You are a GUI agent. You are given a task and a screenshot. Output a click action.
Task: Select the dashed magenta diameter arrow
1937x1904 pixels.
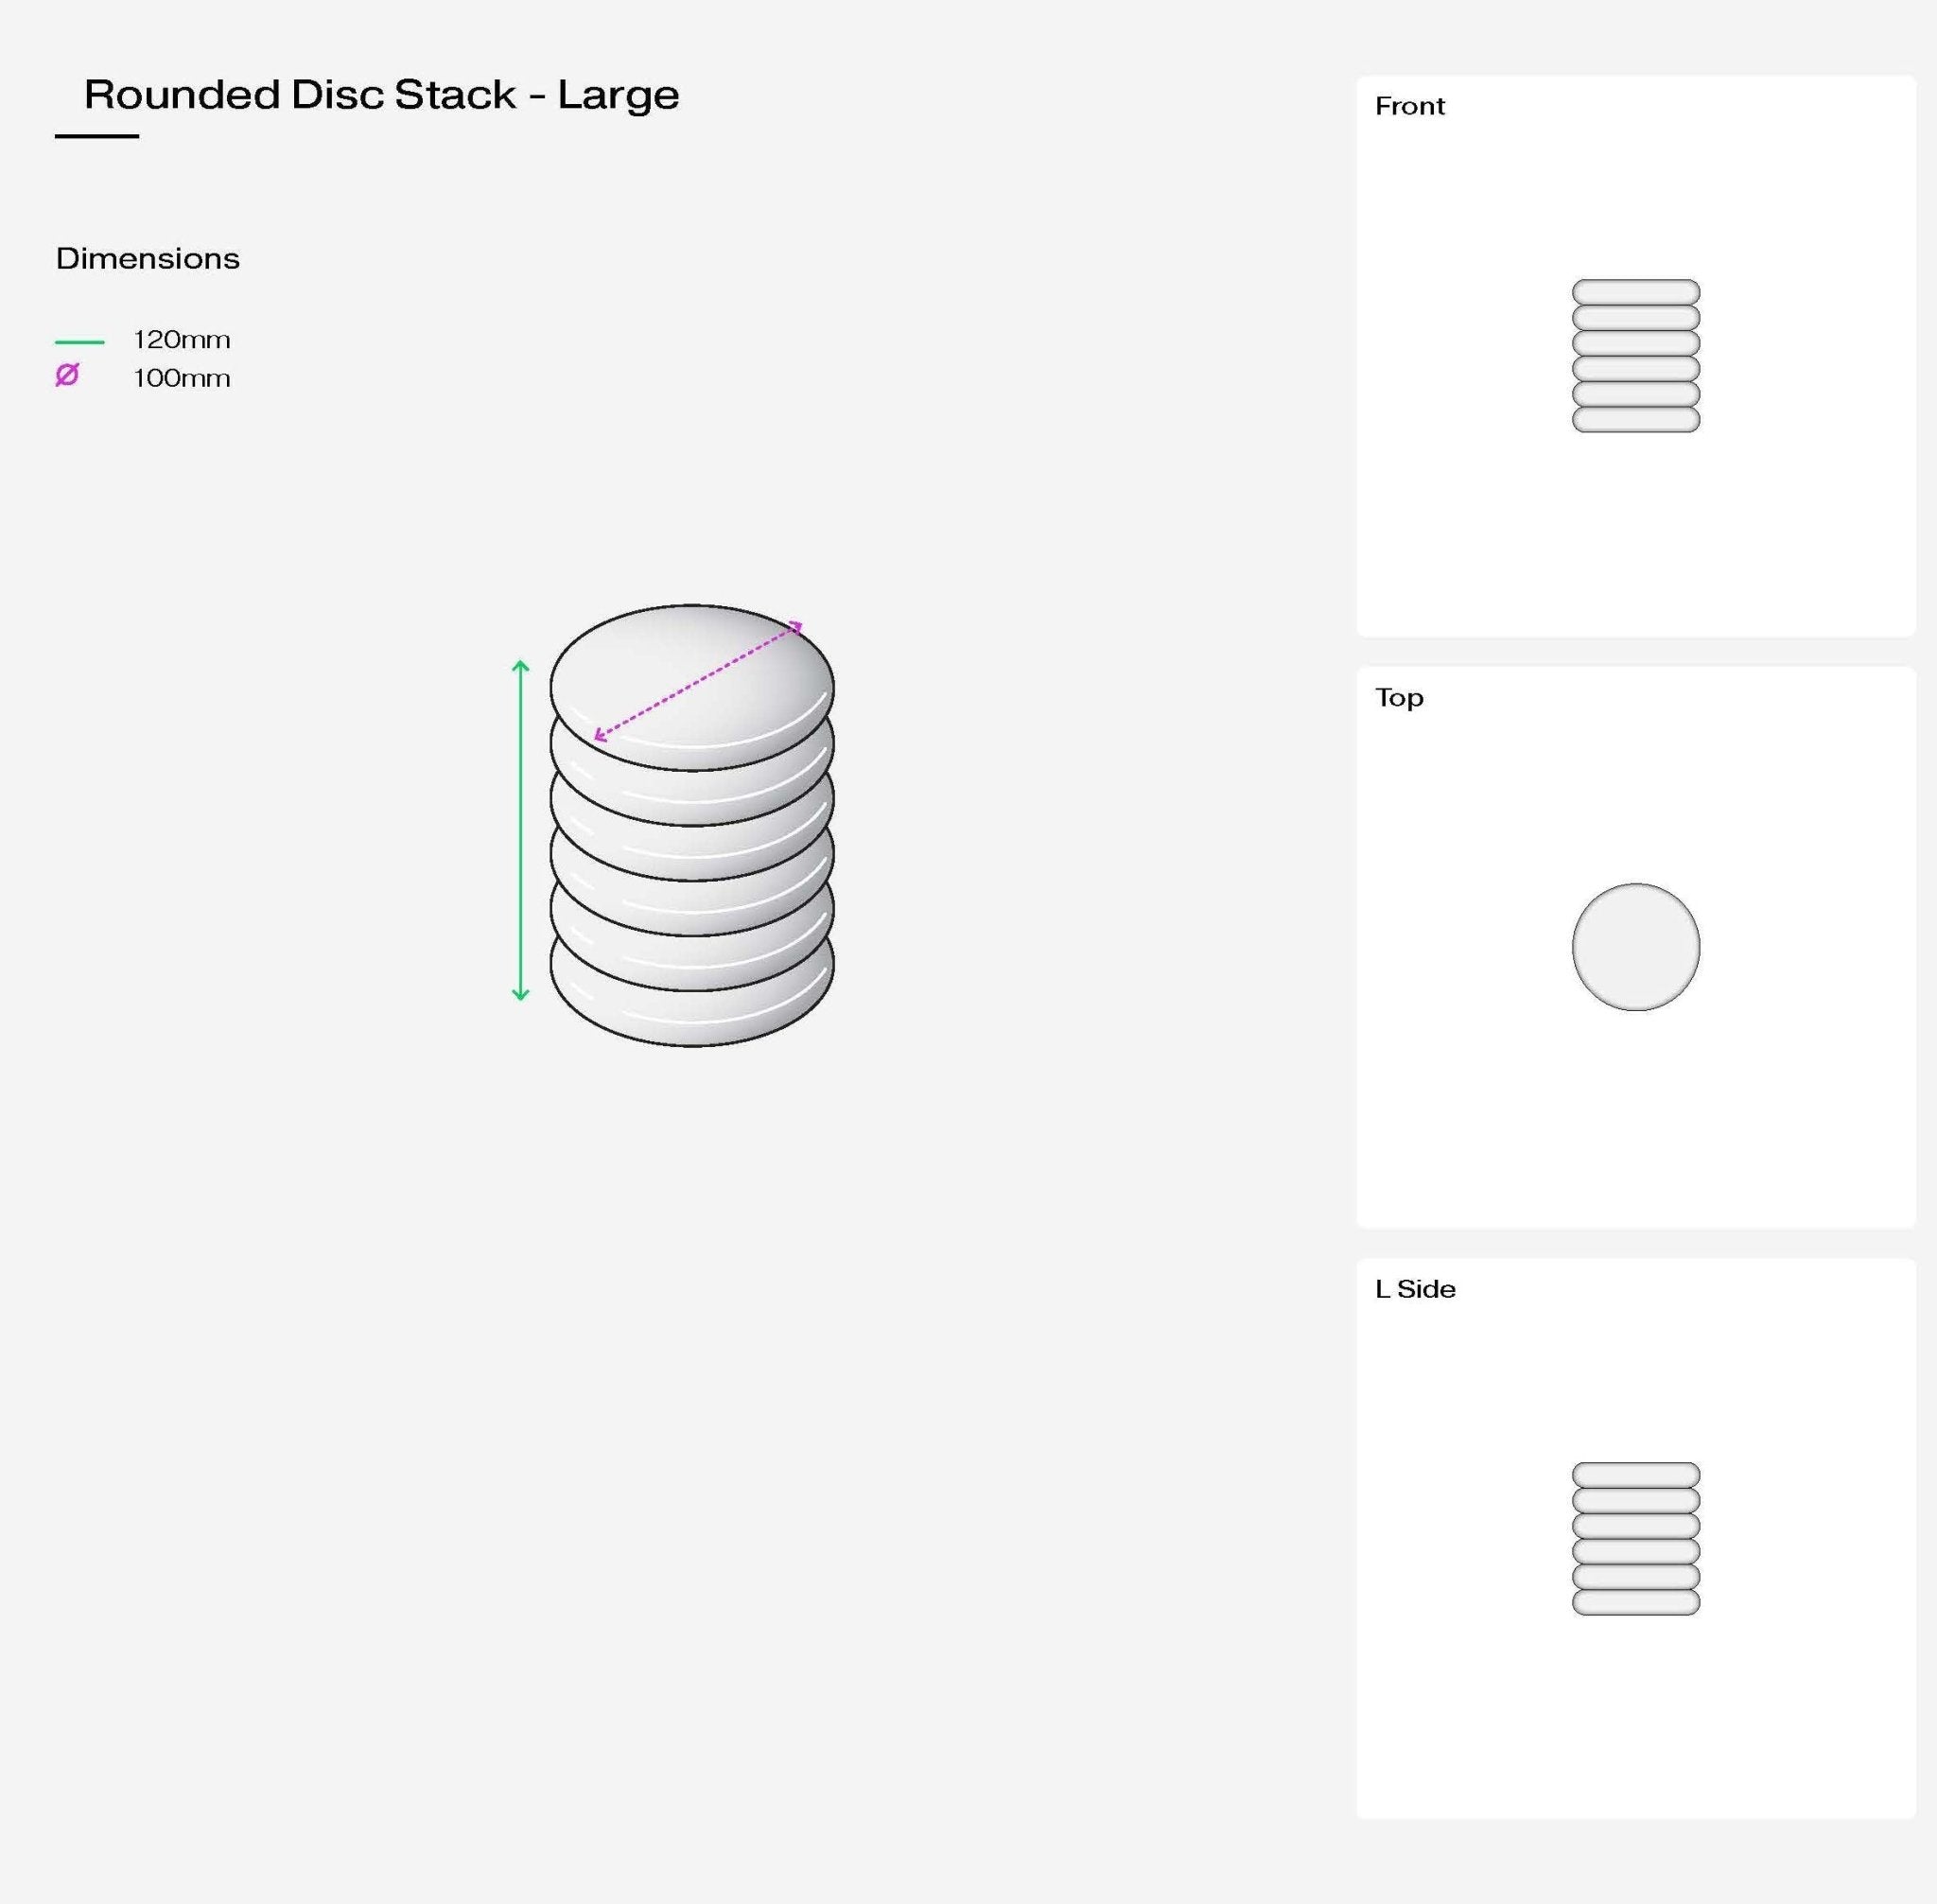700,680
